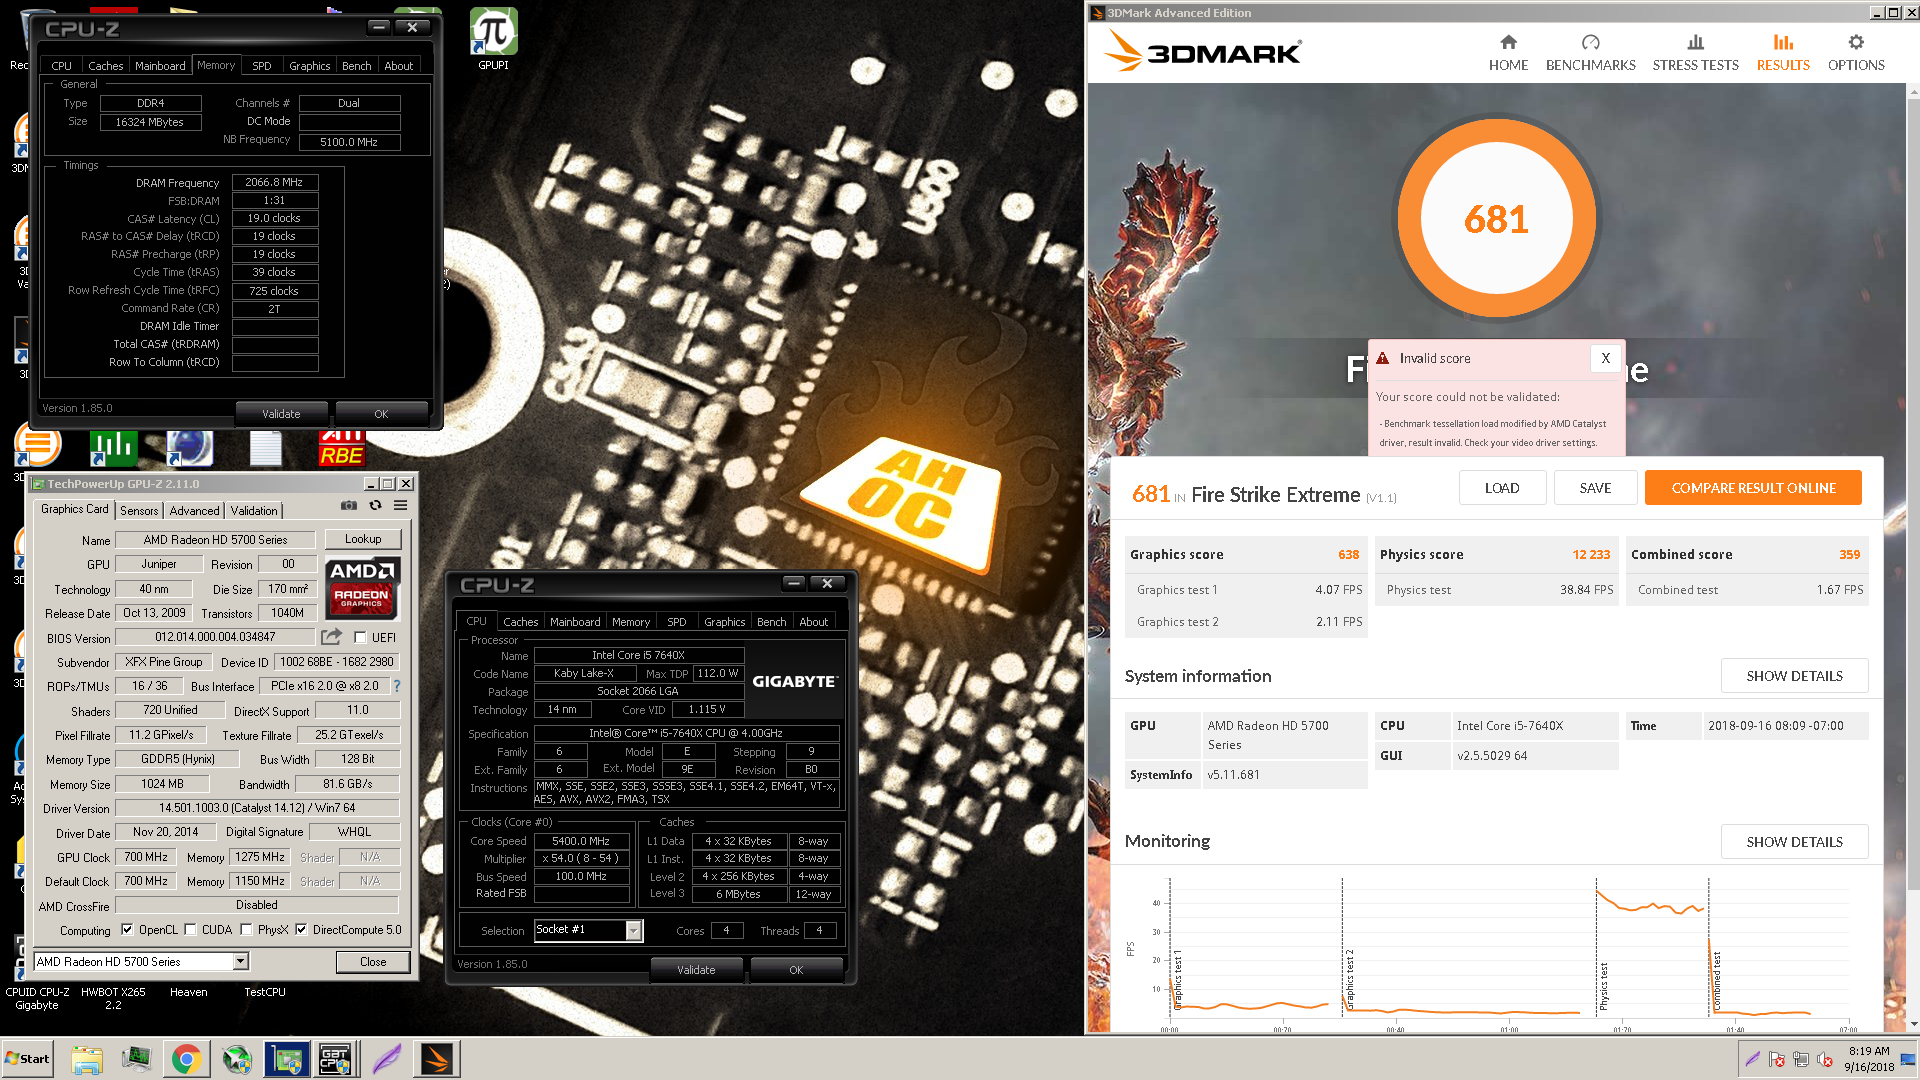
Task: Click the muted volume tray icon
Action: click(1825, 1060)
